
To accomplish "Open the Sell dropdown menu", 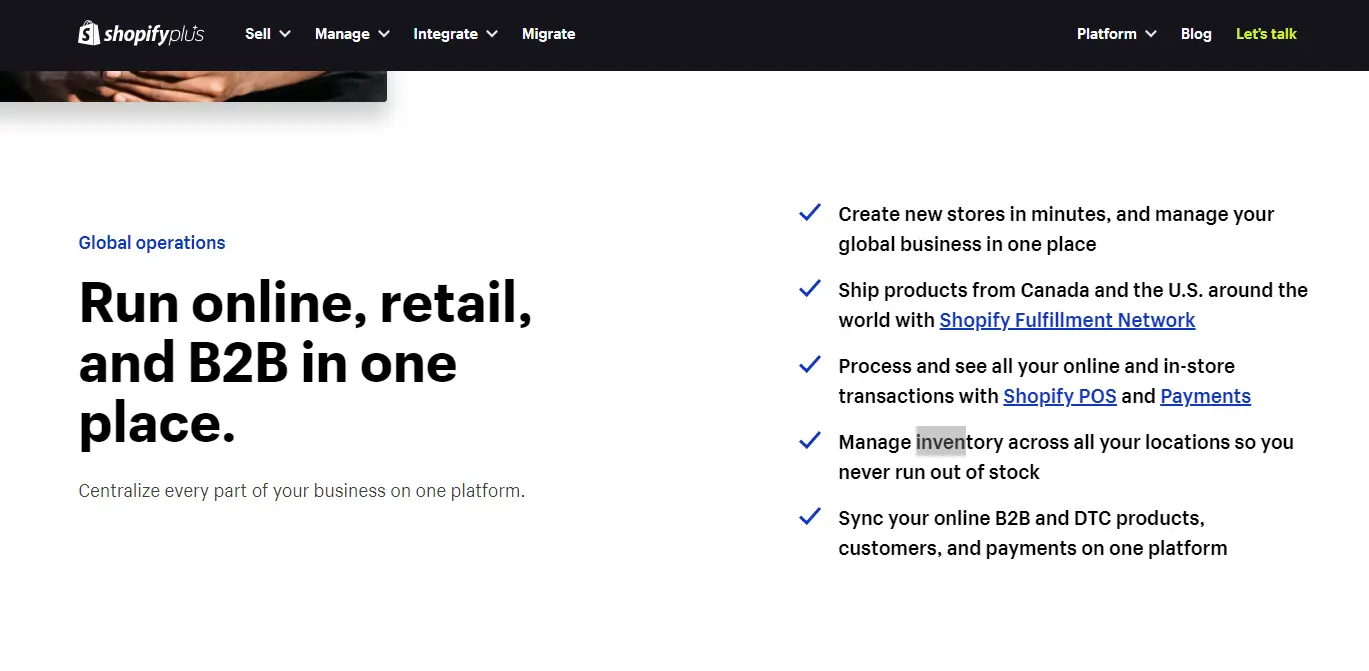I will click(x=268, y=34).
